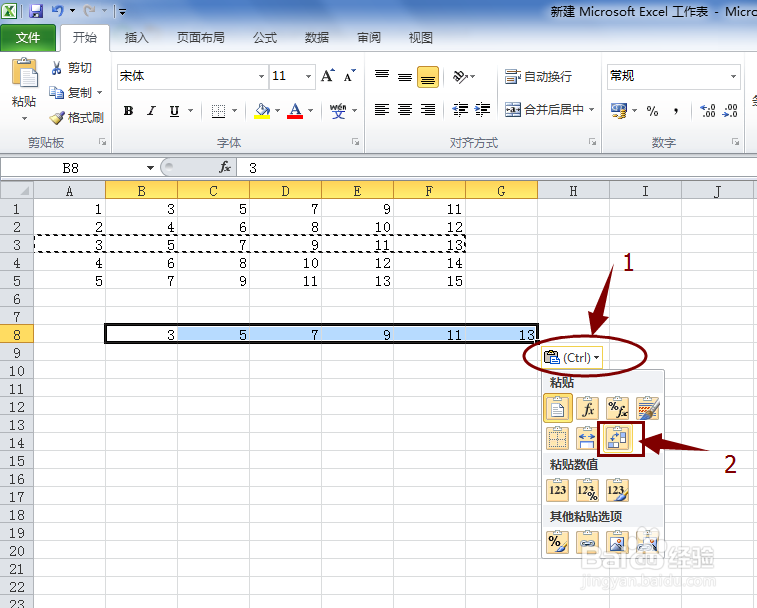Click the insert function fx button
This screenshot has width=757, height=608.
[224, 168]
